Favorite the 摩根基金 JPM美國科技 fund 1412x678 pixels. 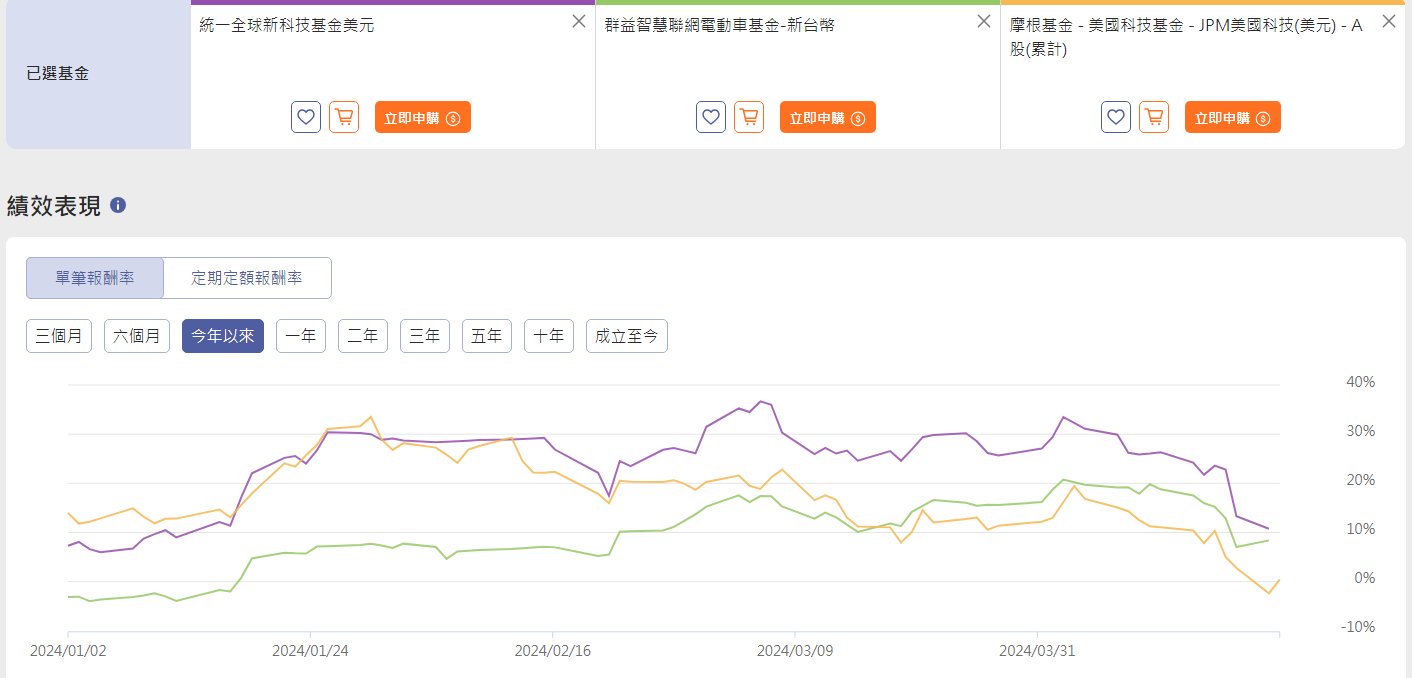(x=1116, y=117)
